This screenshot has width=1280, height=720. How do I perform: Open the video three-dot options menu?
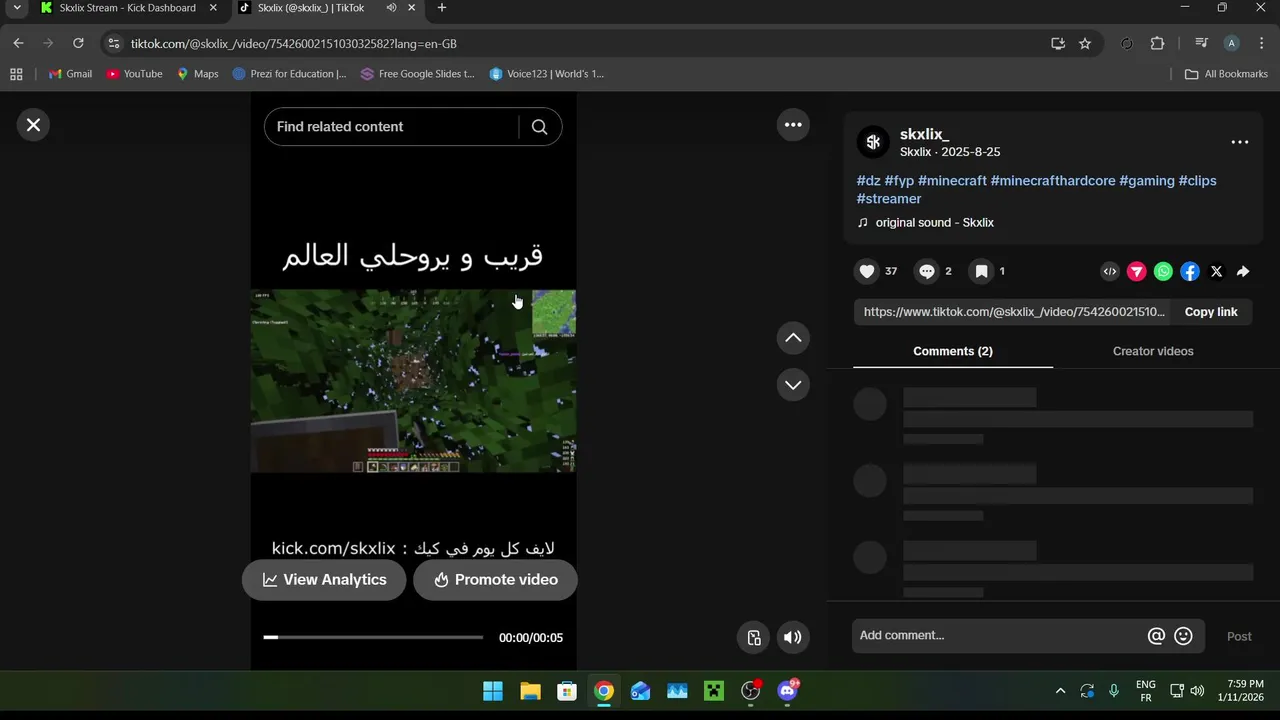793,125
